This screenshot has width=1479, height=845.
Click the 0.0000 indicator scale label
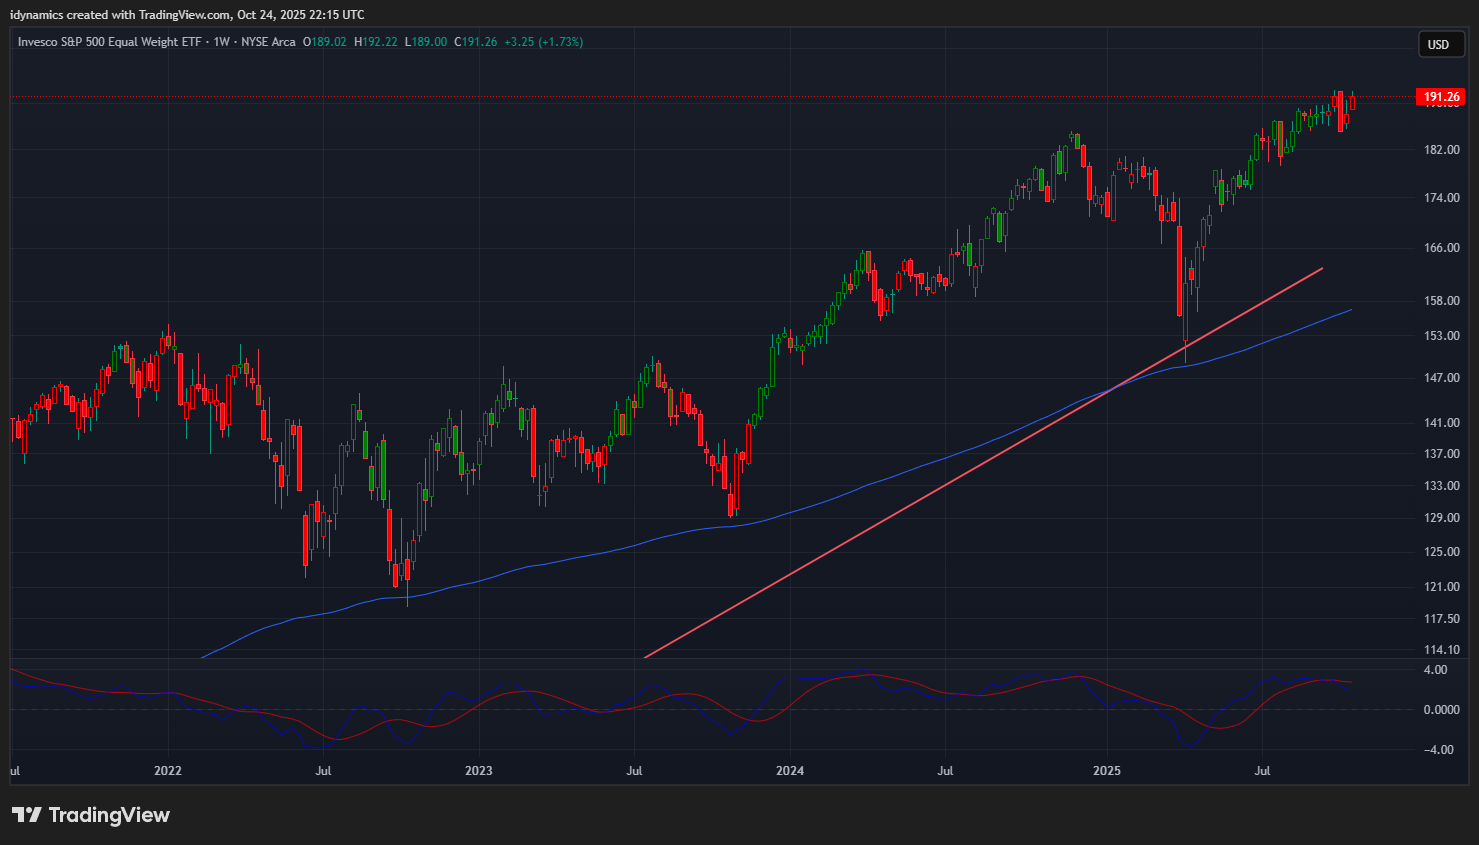click(x=1440, y=710)
